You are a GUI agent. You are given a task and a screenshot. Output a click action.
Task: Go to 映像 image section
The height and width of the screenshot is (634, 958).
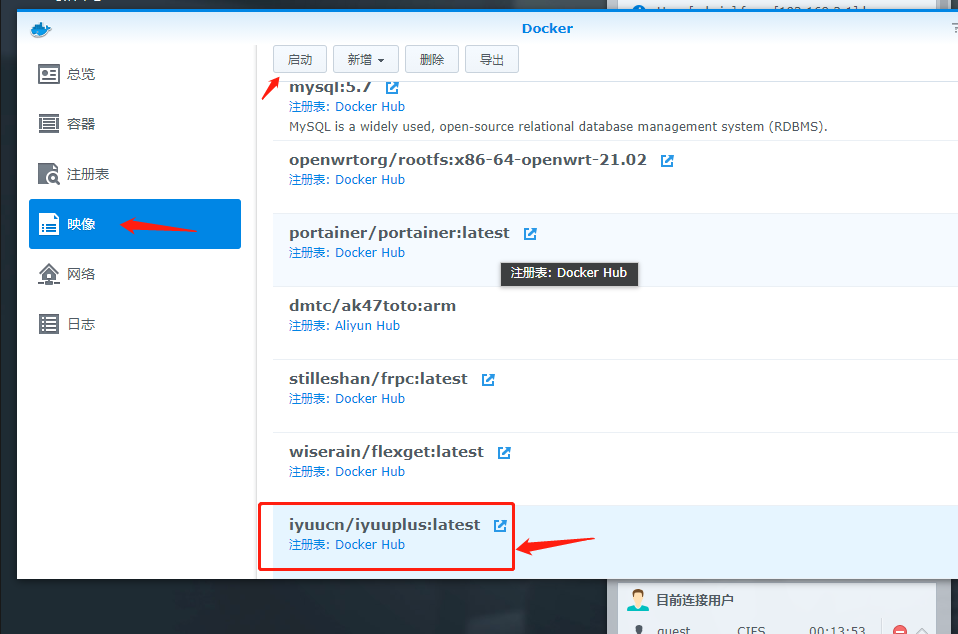pyautogui.click(x=135, y=224)
